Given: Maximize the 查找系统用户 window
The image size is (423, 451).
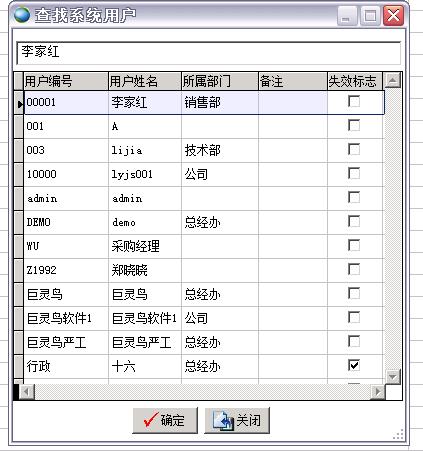Looking at the screenshot, I should pos(370,16).
